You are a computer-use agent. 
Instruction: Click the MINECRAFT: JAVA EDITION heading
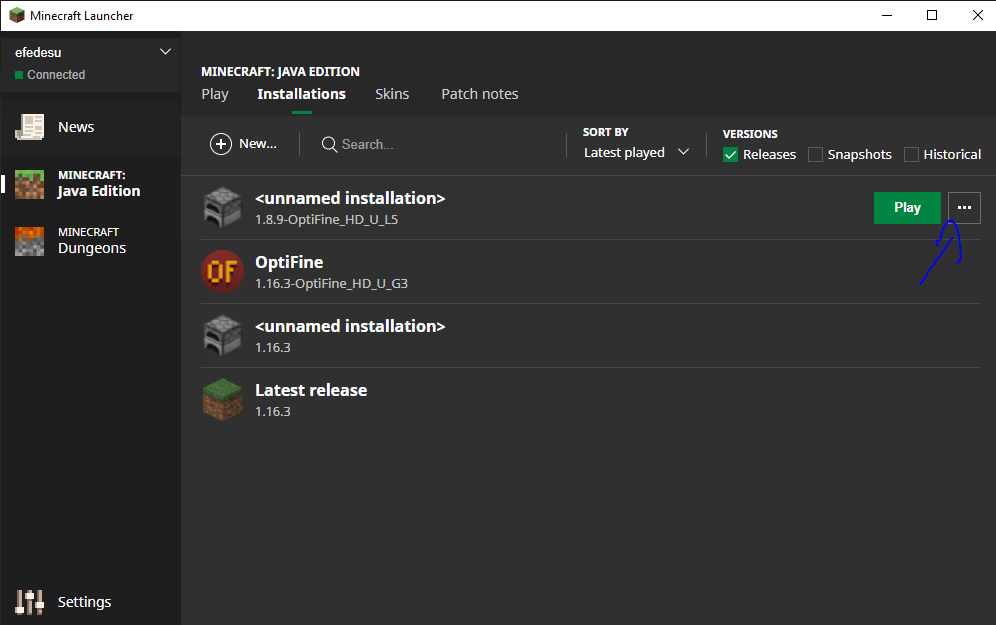pyautogui.click(x=280, y=72)
